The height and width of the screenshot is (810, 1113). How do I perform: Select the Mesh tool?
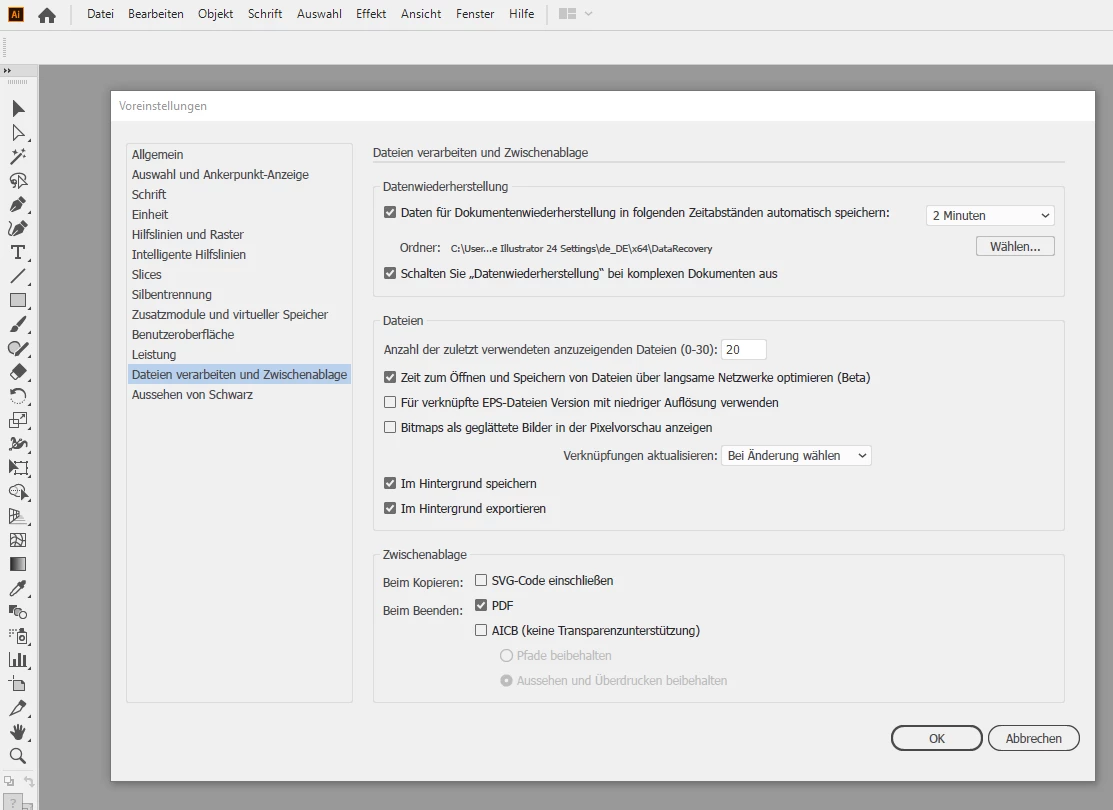coord(18,540)
